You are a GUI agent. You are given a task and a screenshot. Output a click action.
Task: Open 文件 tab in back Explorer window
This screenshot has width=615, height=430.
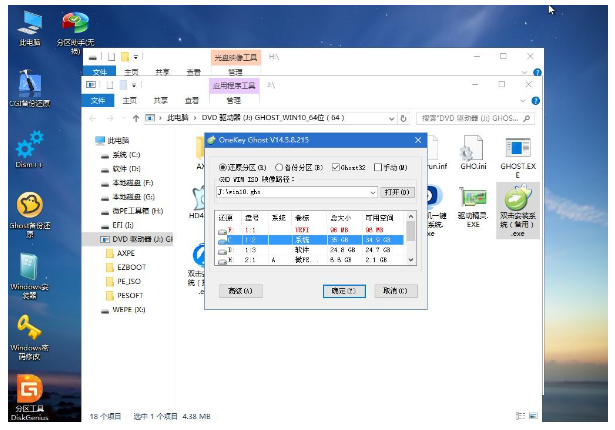[100, 72]
